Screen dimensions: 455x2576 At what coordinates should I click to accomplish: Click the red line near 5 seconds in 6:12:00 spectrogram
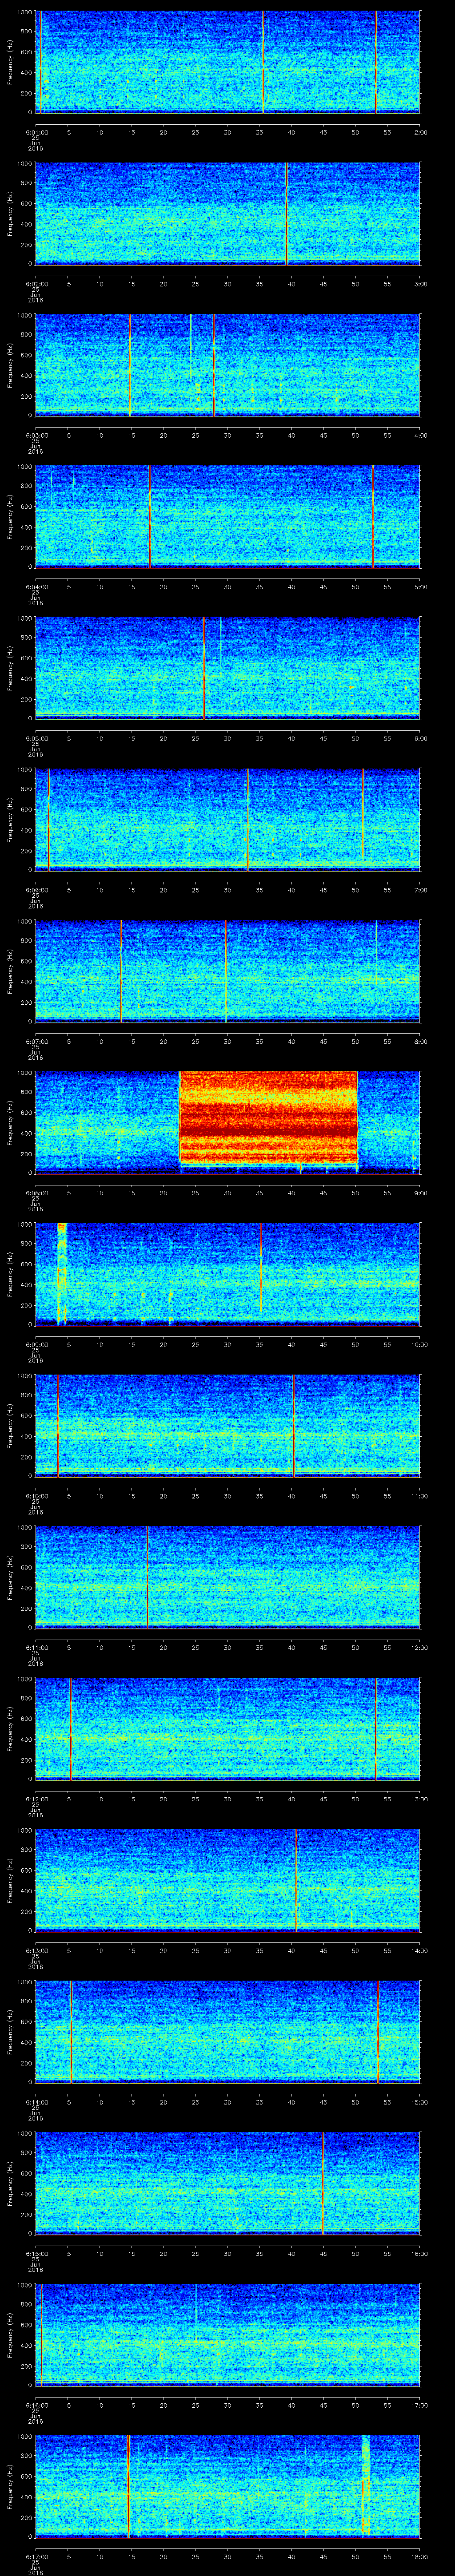pyautogui.click(x=71, y=1728)
